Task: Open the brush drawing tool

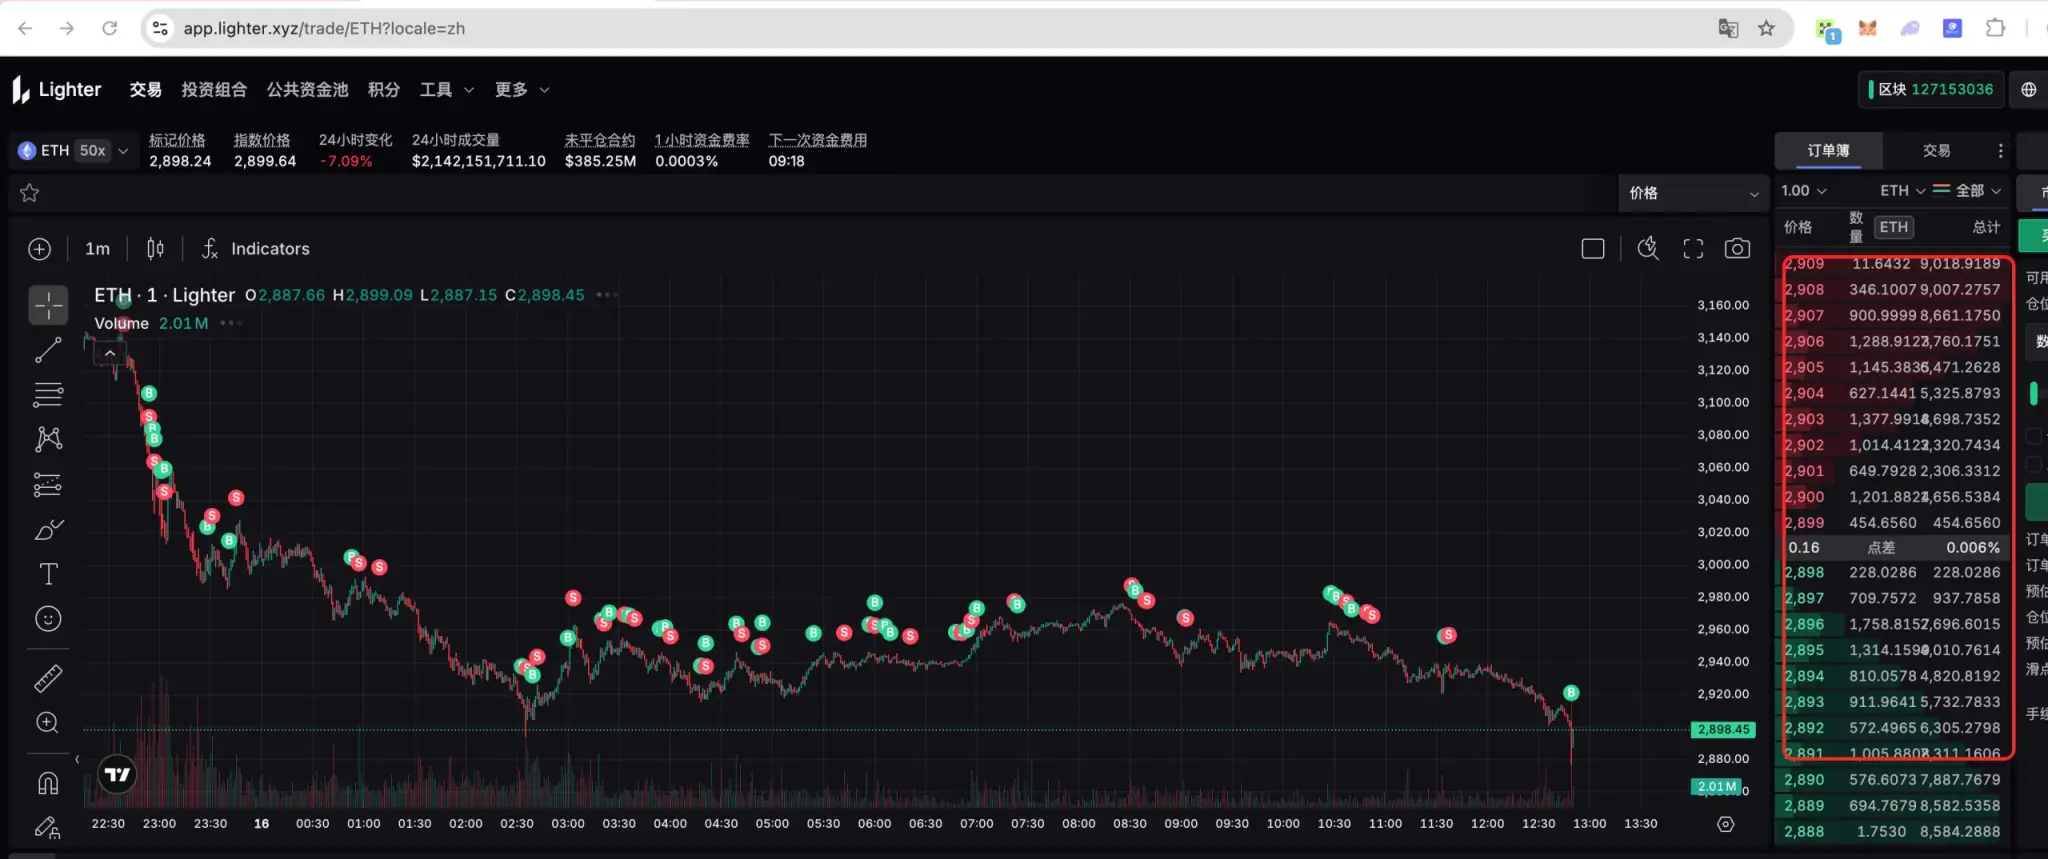Action: click(48, 530)
